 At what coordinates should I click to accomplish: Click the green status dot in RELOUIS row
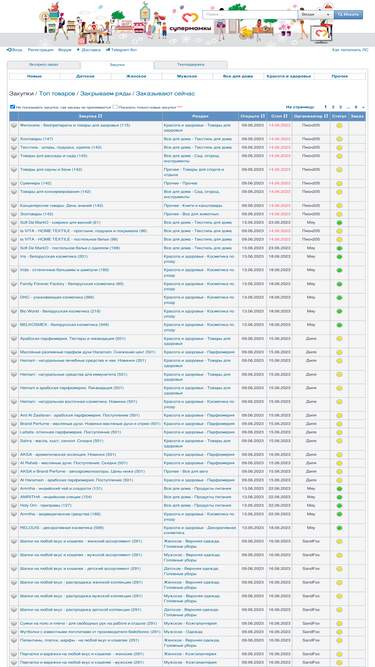(x=339, y=528)
